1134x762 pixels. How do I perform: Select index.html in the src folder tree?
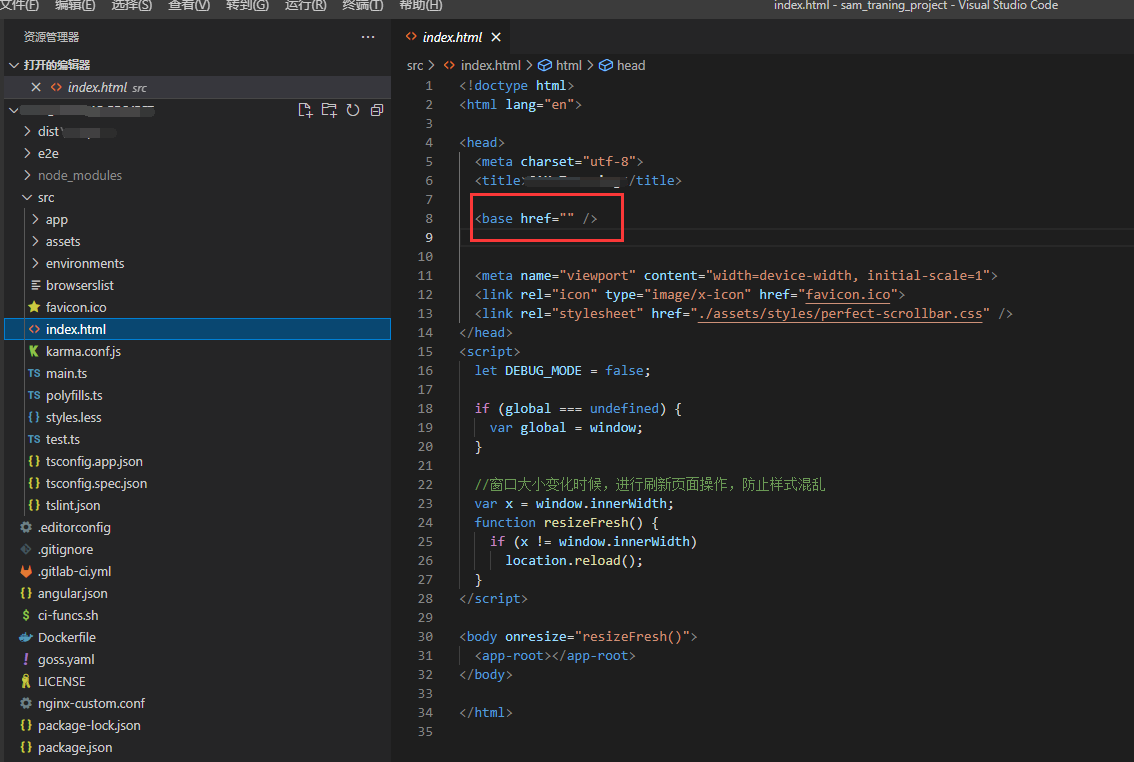197,329
